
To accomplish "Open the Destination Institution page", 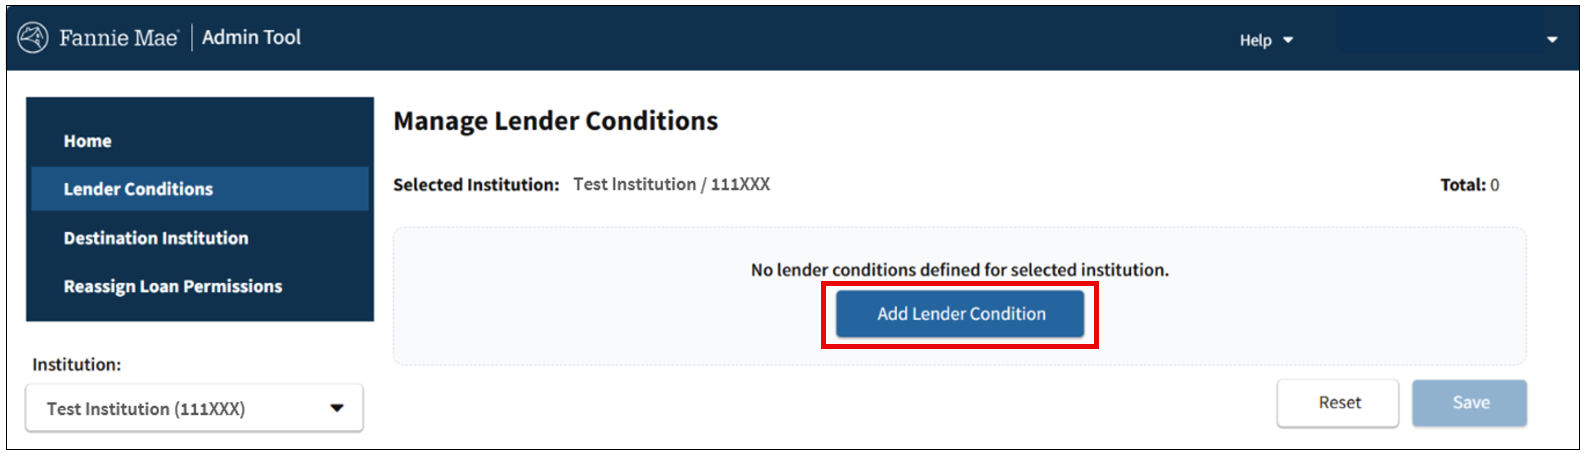I will (x=156, y=238).
